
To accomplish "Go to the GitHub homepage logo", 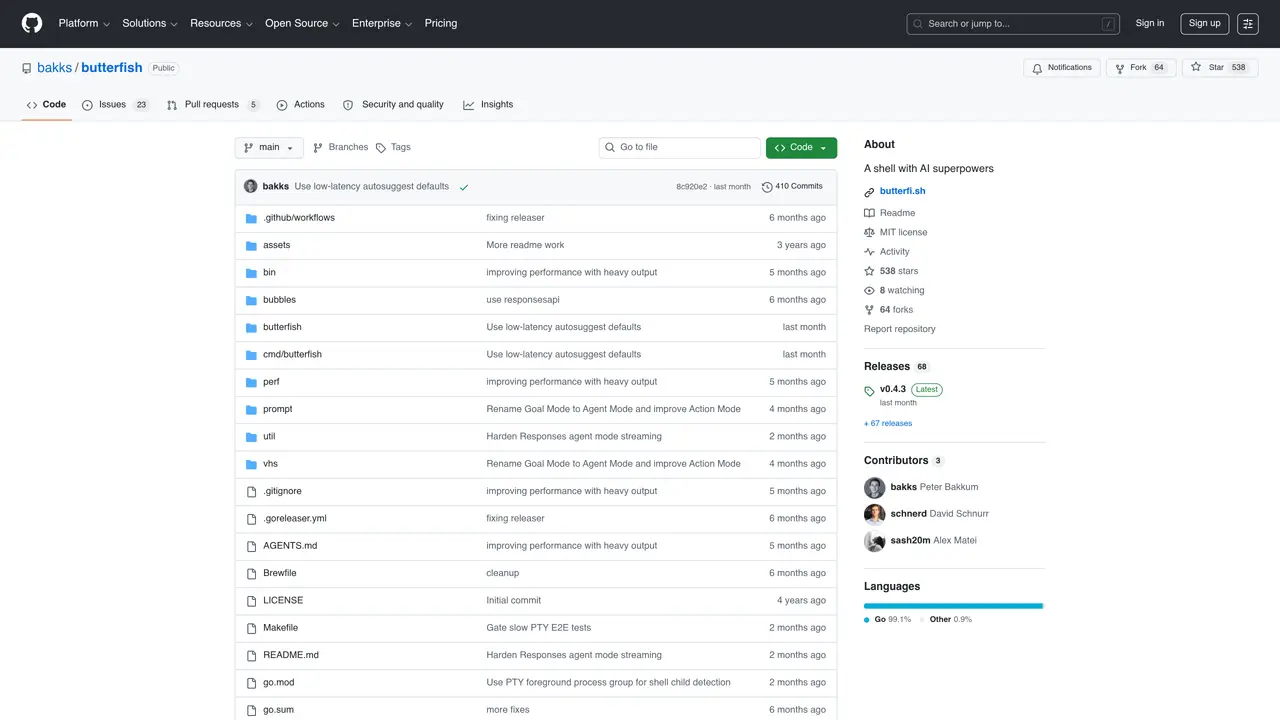I will pyautogui.click(x=32, y=23).
